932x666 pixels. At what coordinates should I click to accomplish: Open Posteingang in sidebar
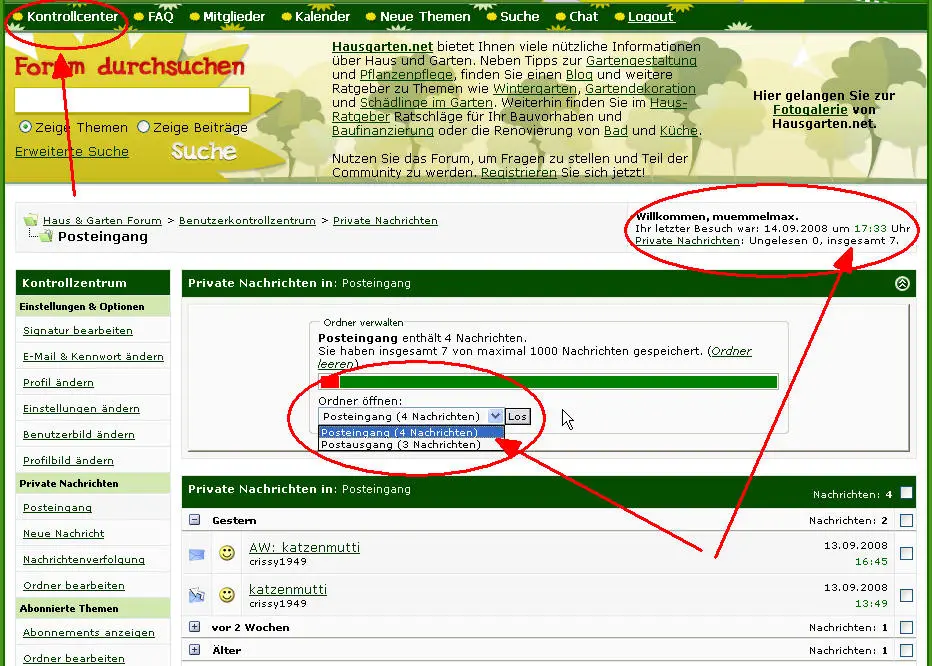(57, 508)
